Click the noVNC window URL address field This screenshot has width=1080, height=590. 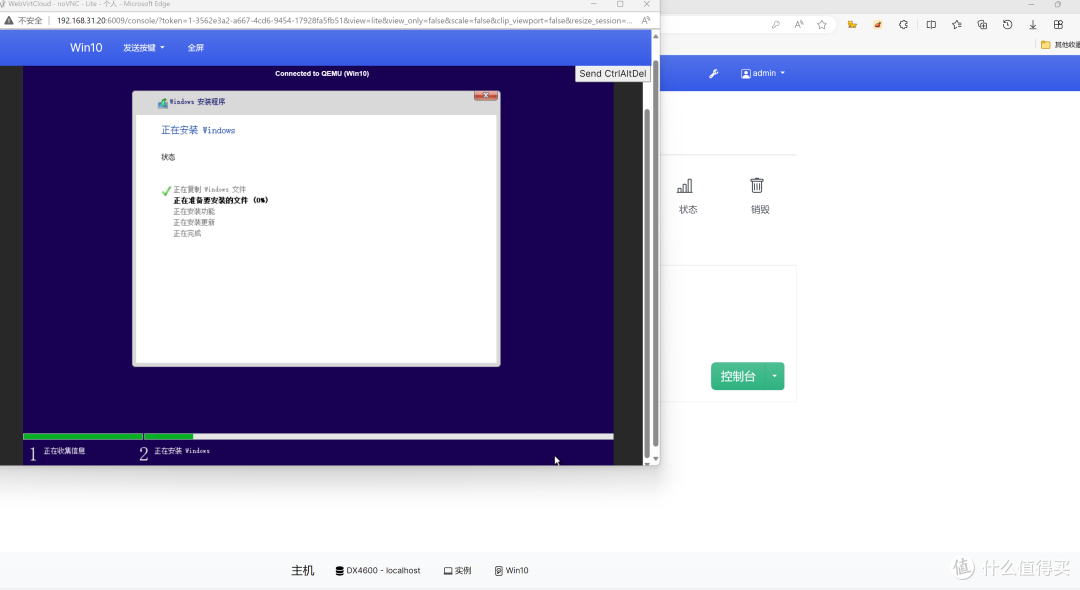[344, 21]
